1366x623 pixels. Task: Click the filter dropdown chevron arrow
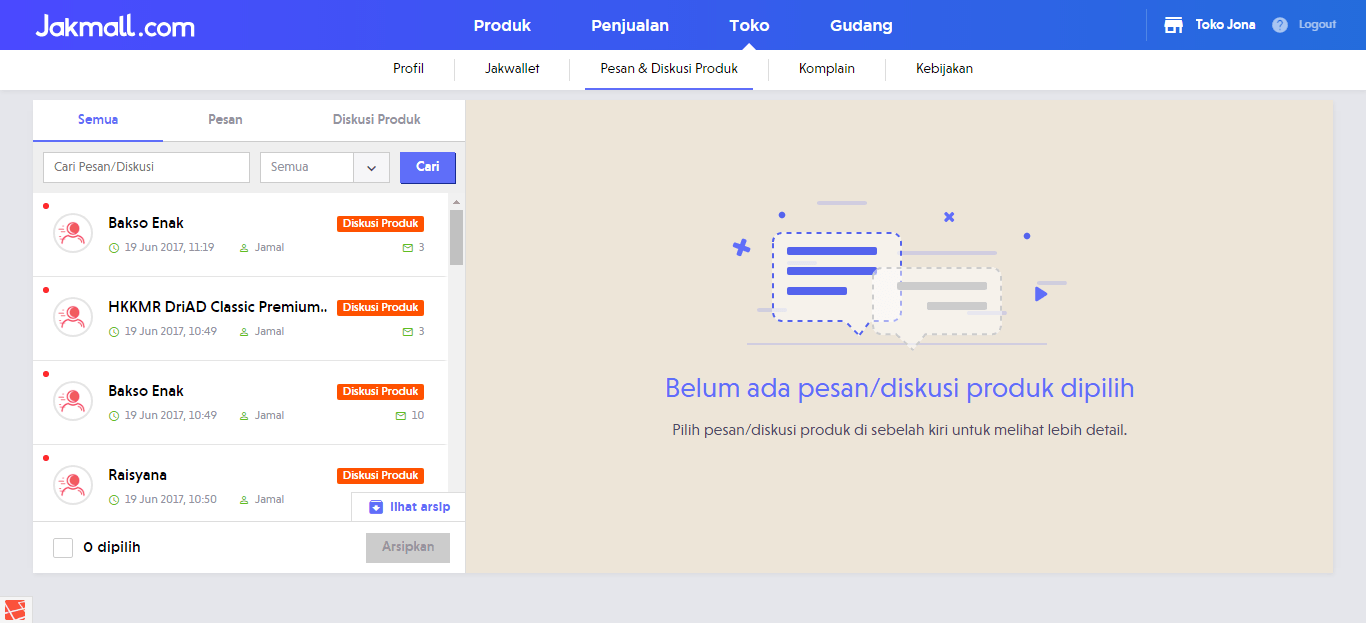371,168
